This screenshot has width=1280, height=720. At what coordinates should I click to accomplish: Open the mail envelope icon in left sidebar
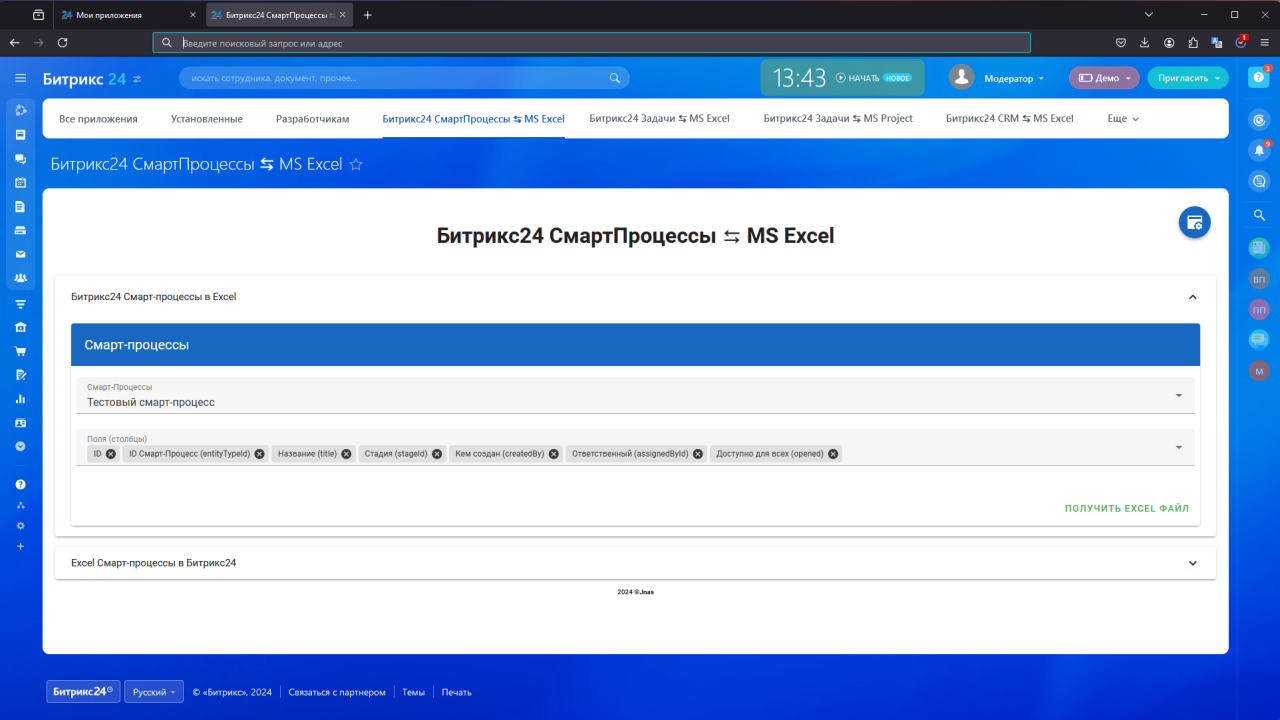20,254
